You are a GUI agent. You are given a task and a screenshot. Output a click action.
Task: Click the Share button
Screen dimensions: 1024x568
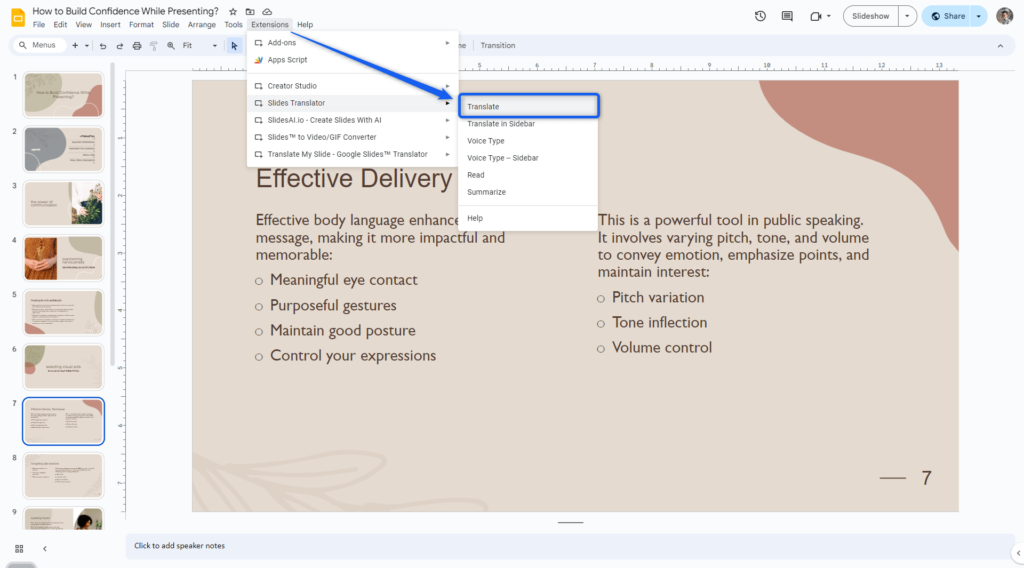click(947, 16)
